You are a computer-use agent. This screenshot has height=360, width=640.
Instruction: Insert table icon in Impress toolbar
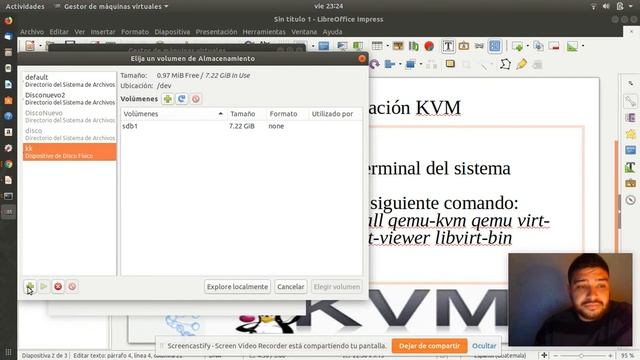pyautogui.click(x=377, y=46)
